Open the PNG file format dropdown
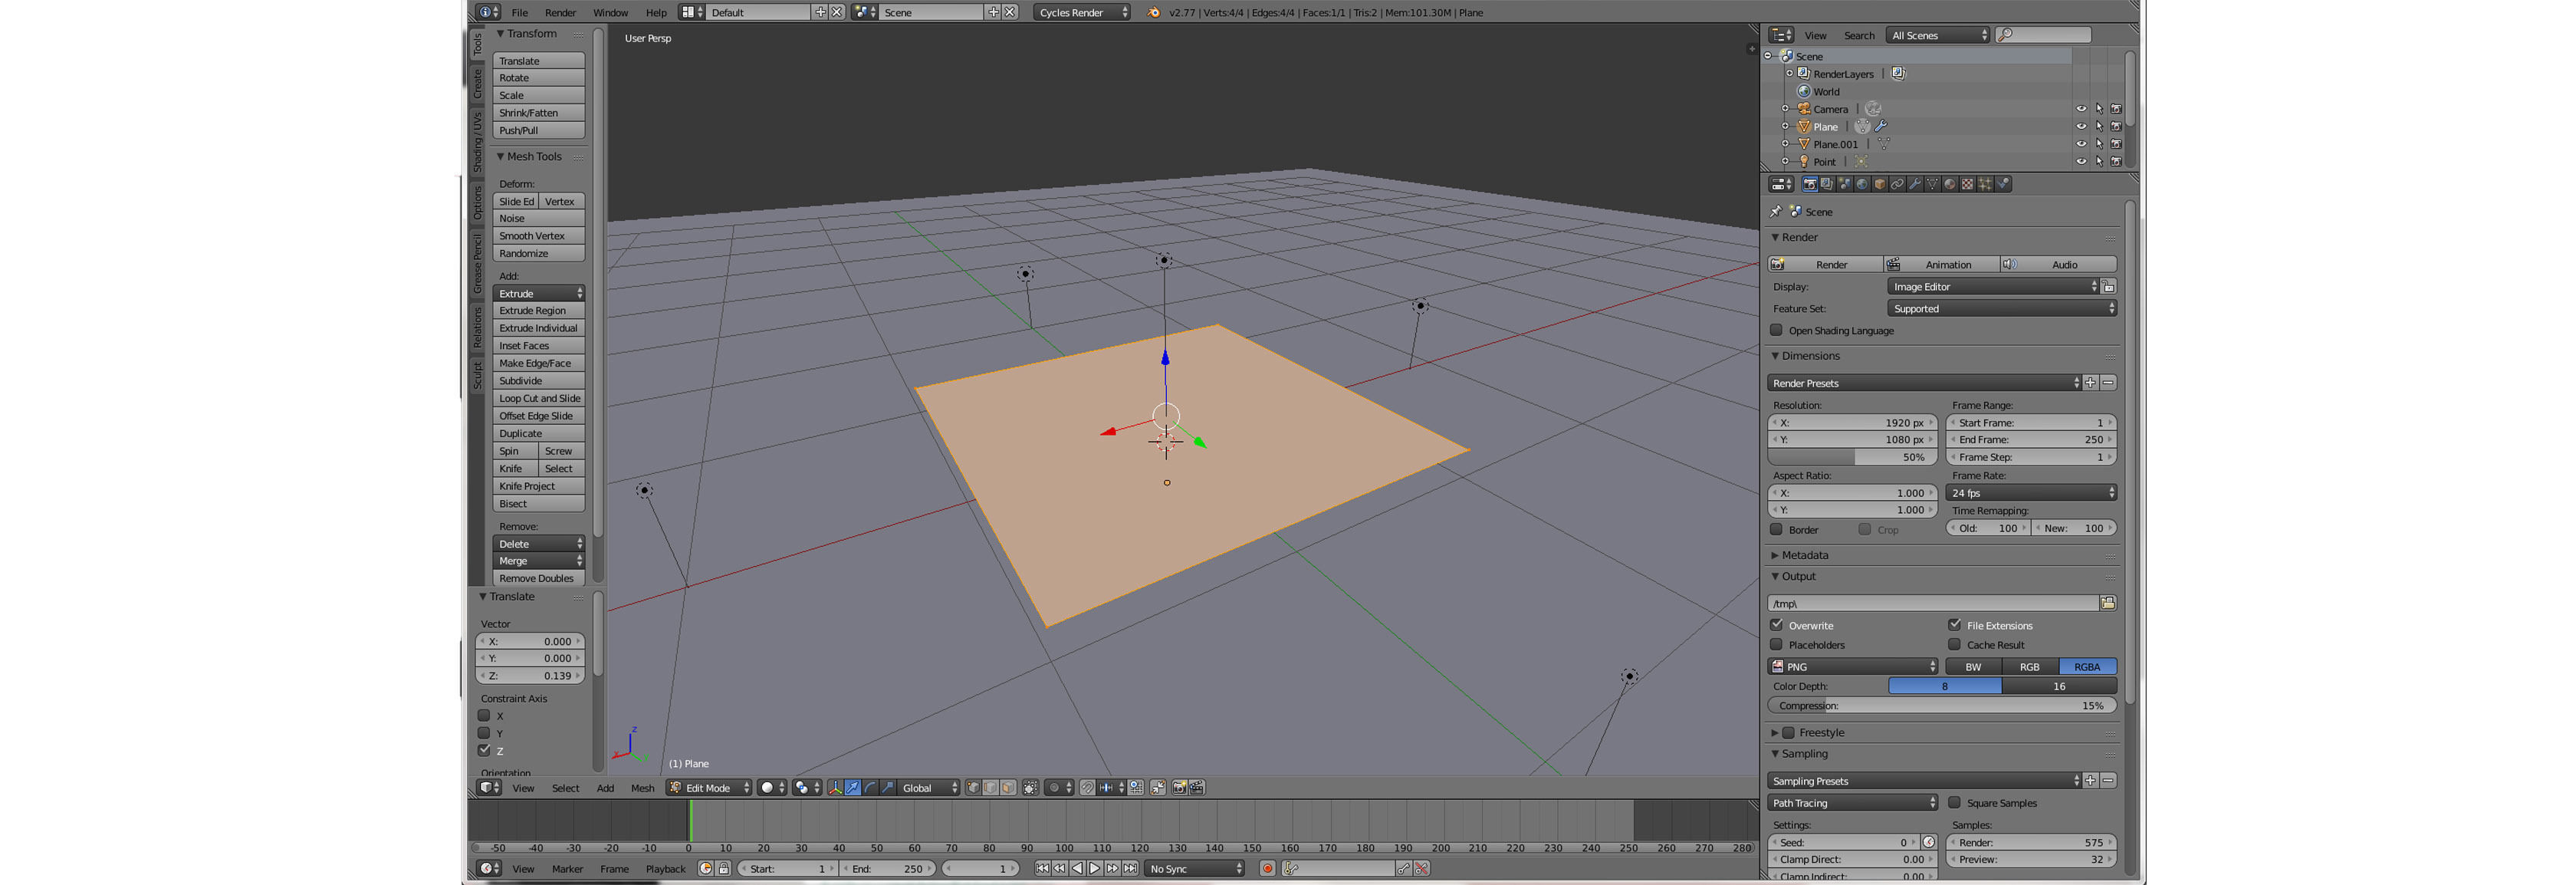This screenshot has width=2576, height=885. pos(1853,667)
